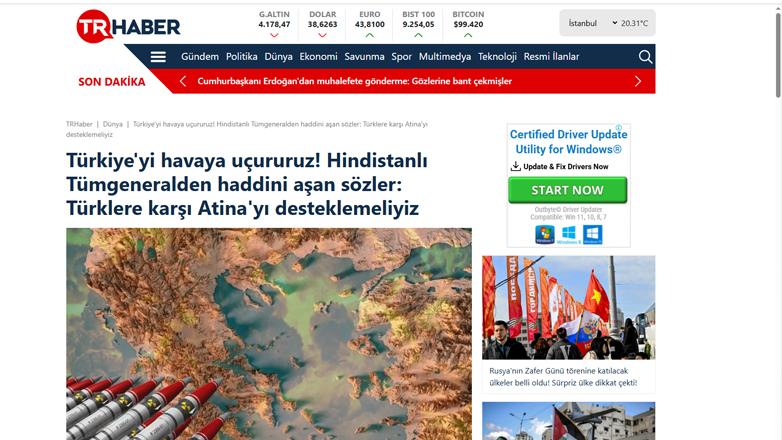The height and width of the screenshot is (440, 782).
Task: Click the Windows logos in driver ad
Action: 568,234
